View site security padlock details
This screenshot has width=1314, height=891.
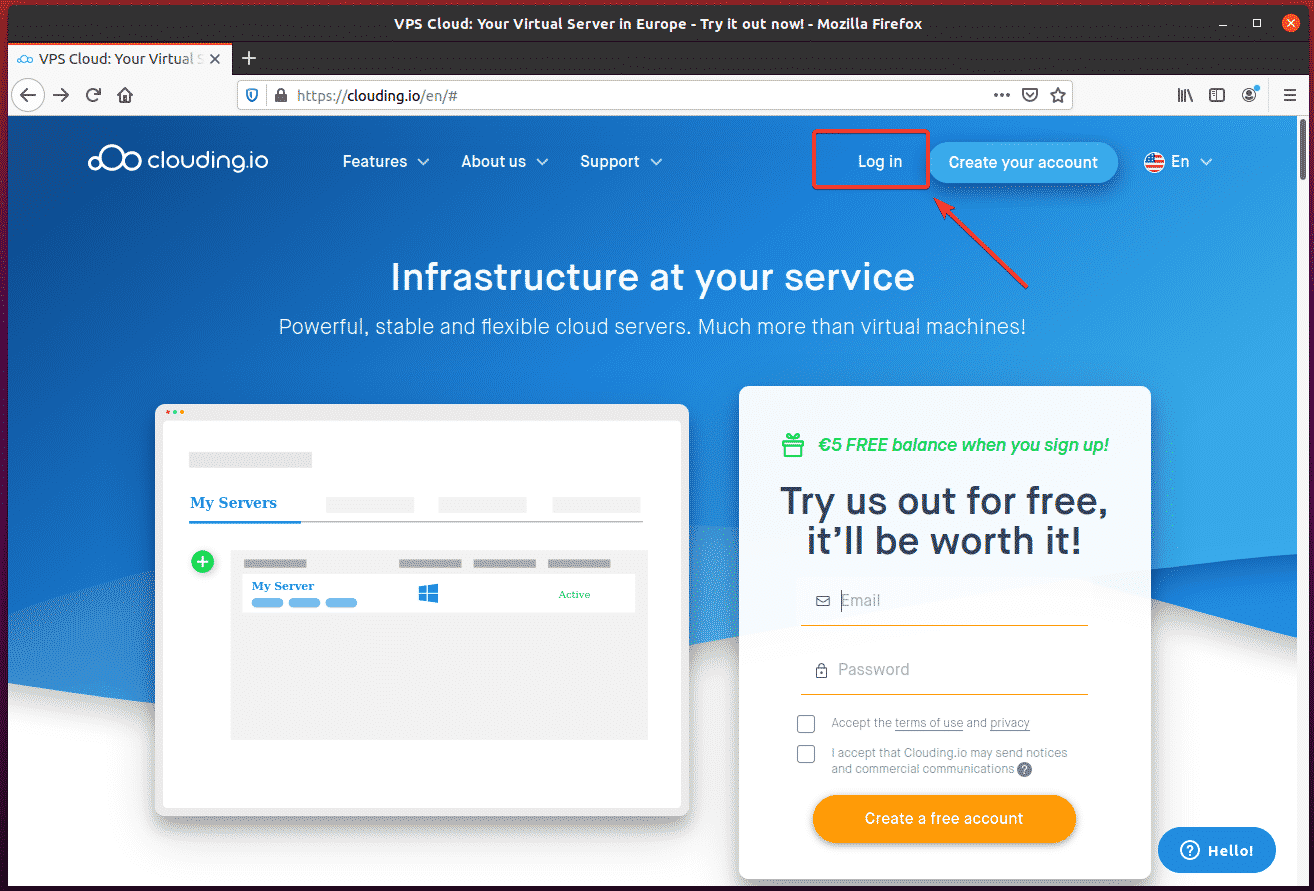[280, 96]
